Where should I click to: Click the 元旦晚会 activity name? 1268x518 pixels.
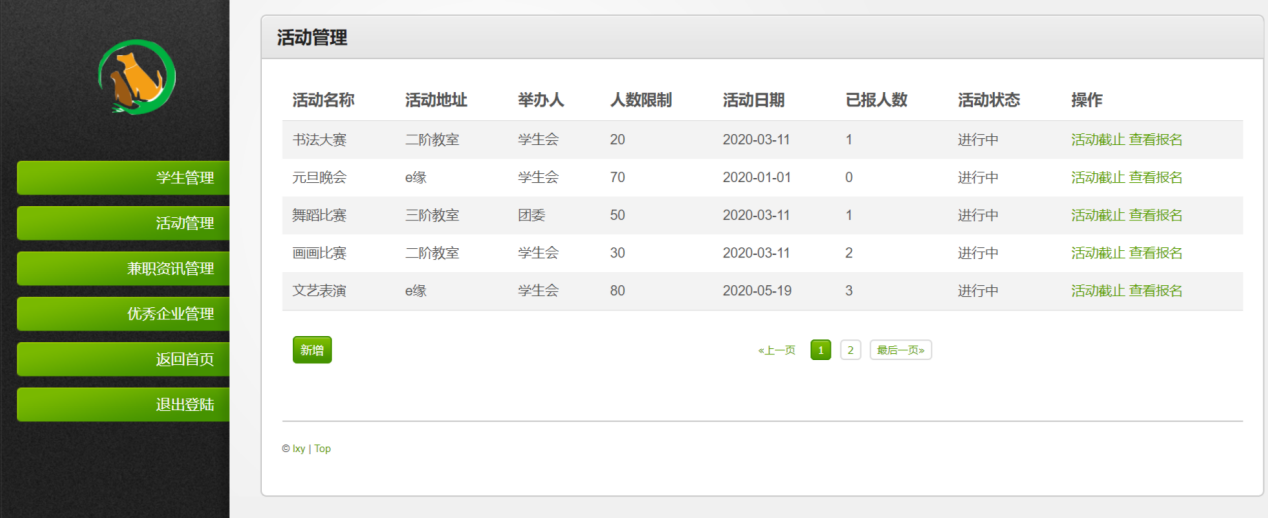[319, 177]
